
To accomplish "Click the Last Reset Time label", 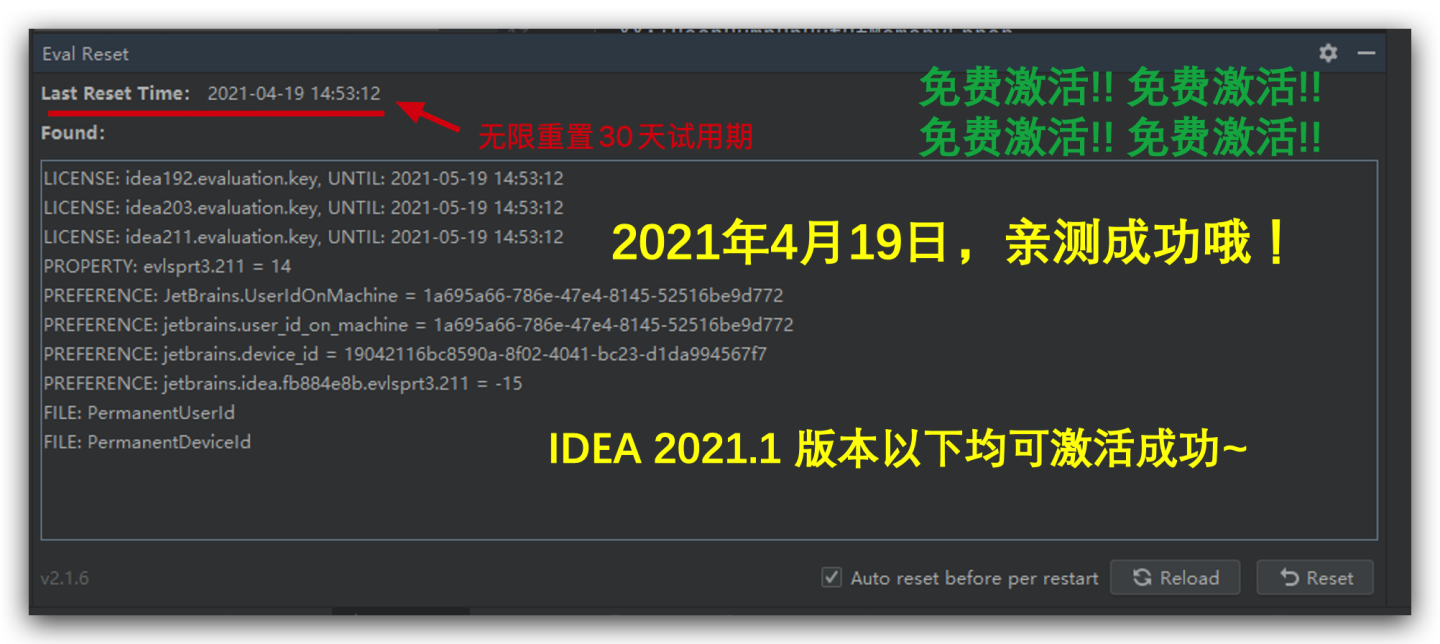I will (115, 93).
